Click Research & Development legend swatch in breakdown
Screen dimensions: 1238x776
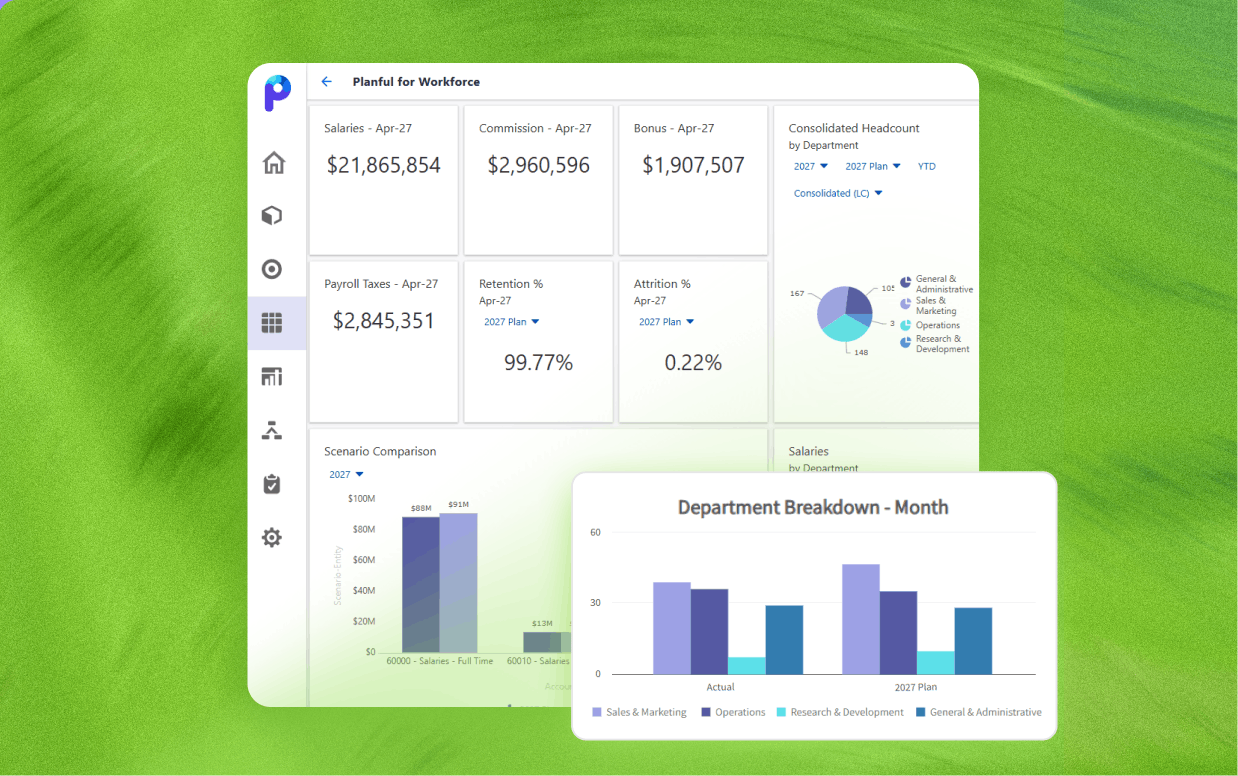(x=781, y=712)
